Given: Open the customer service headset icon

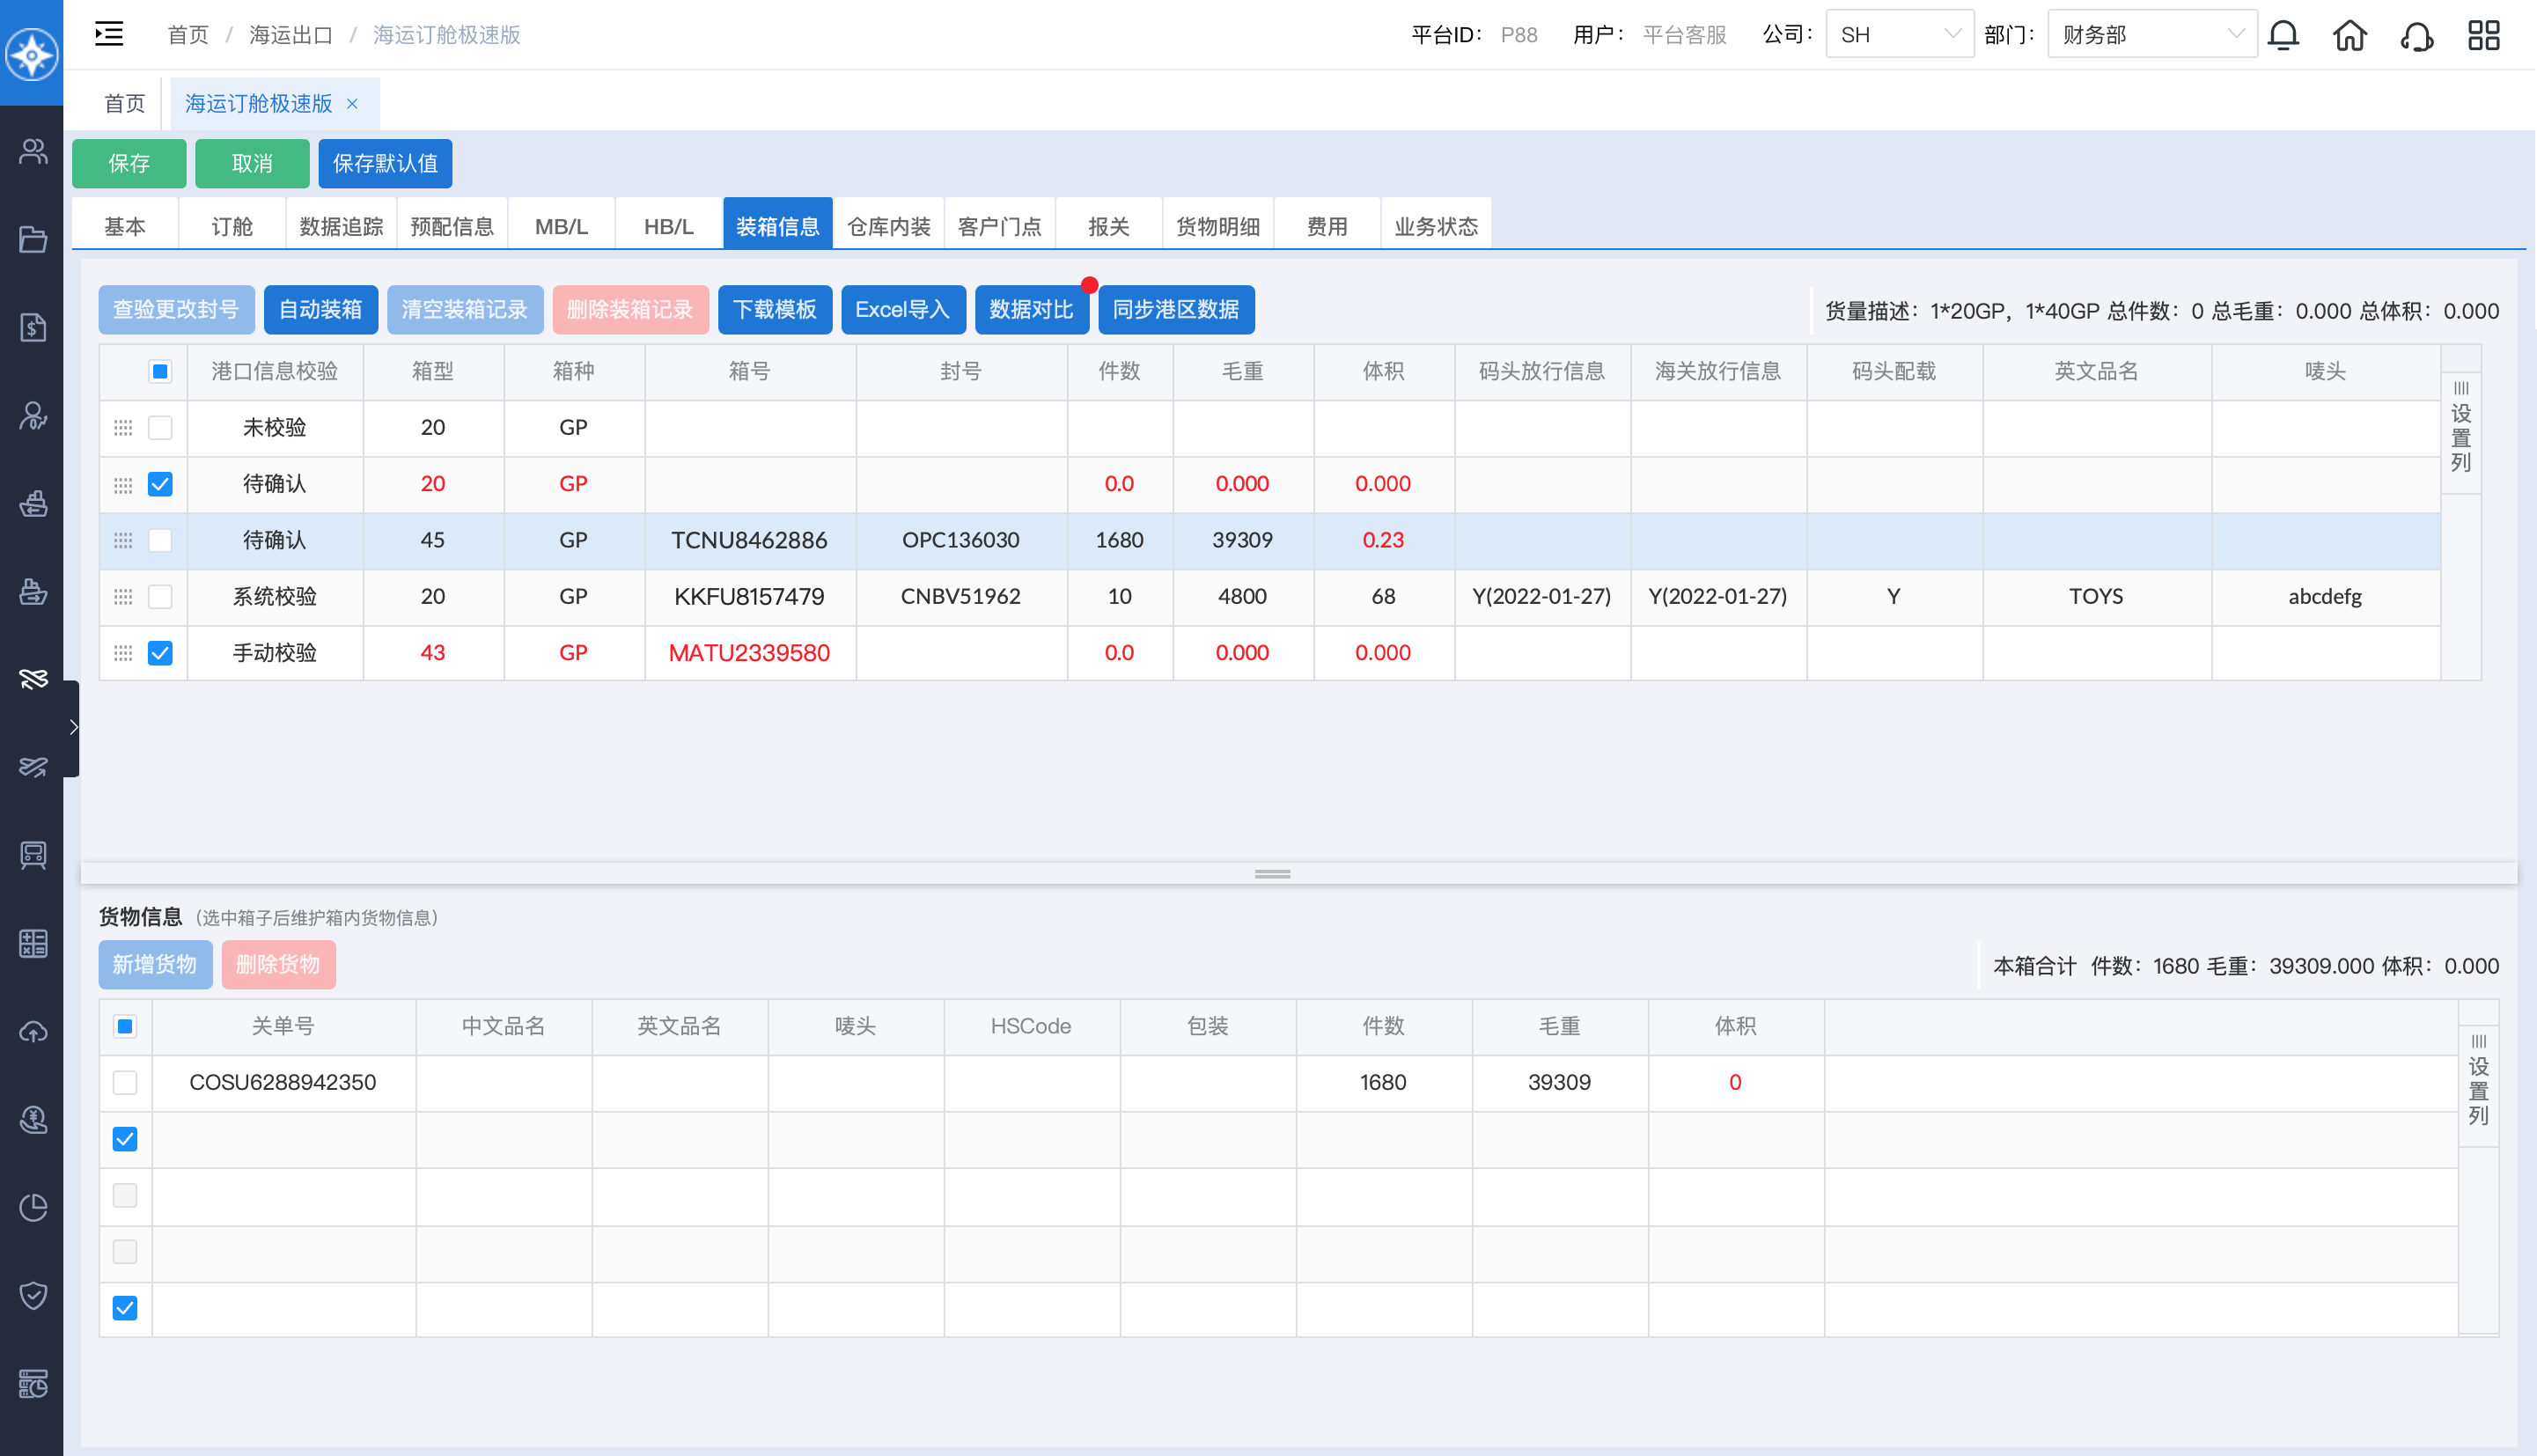Looking at the screenshot, I should coord(2416,36).
